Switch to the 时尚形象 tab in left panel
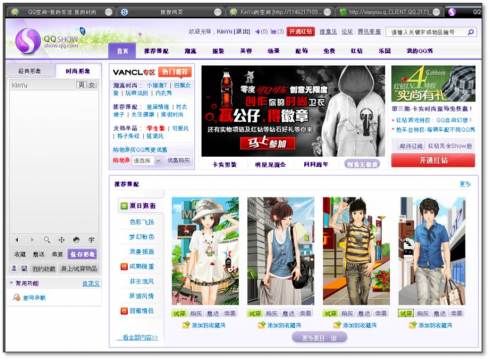Image resolution: width=490 pixels, height=360 pixels. (x=78, y=71)
